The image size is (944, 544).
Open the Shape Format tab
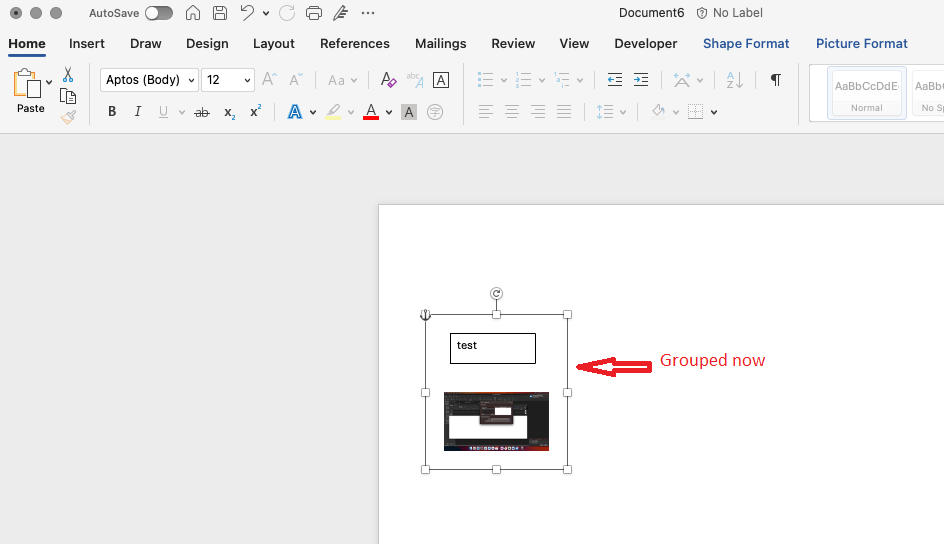746,43
